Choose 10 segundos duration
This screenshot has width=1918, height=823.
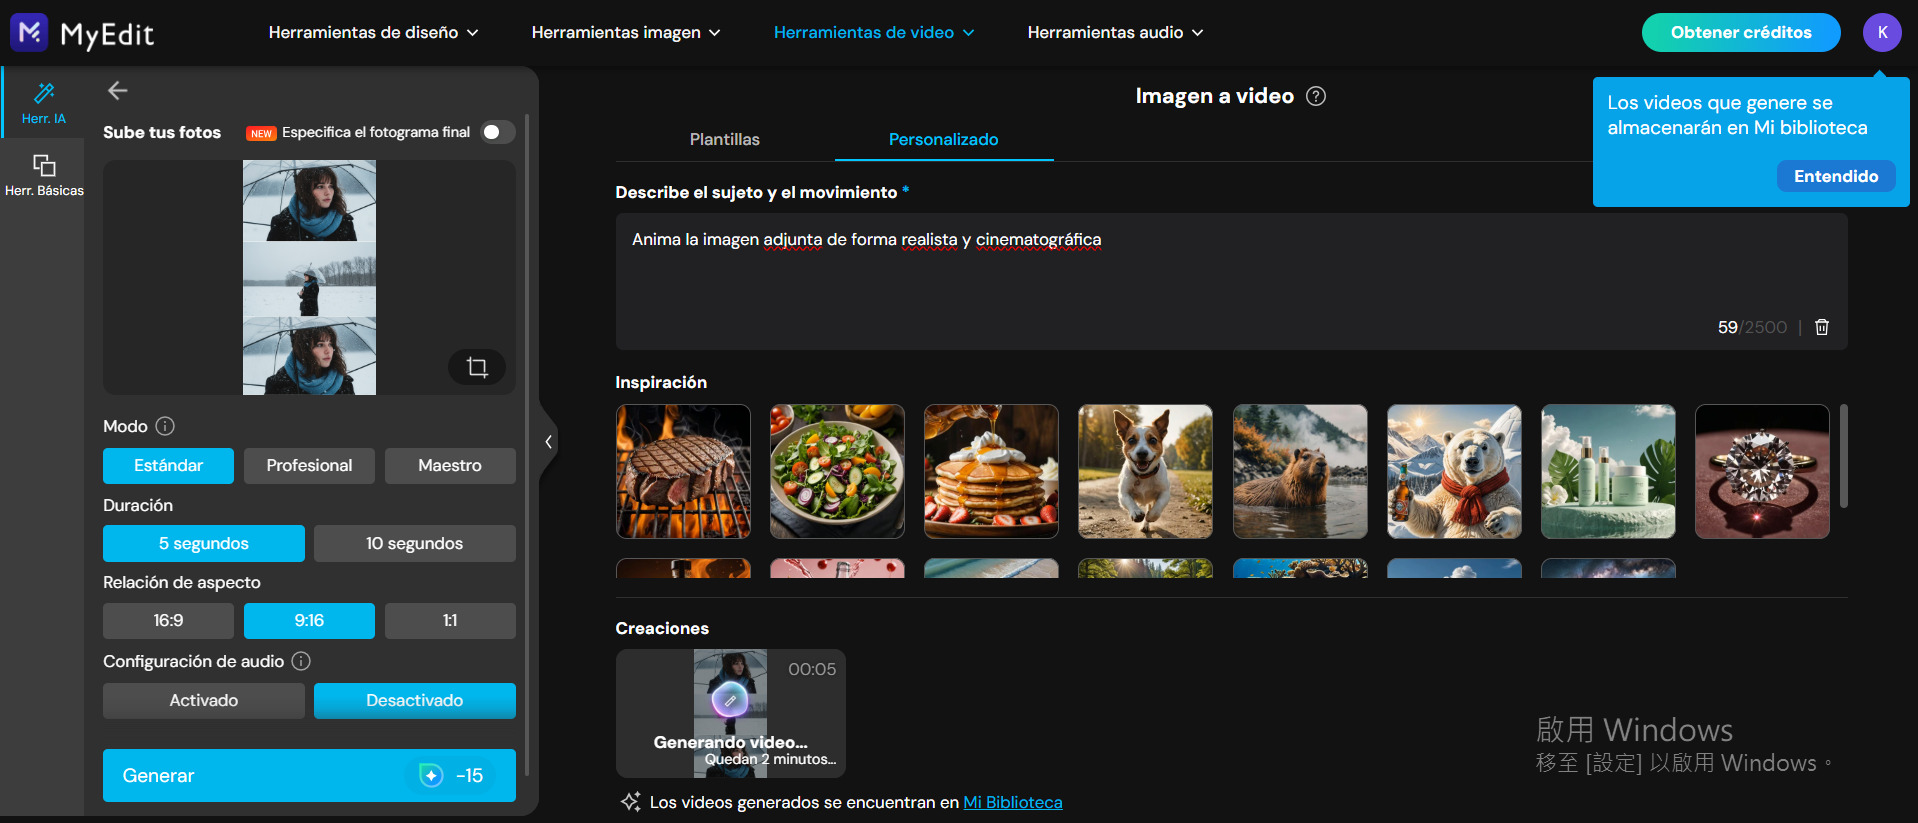coord(415,544)
